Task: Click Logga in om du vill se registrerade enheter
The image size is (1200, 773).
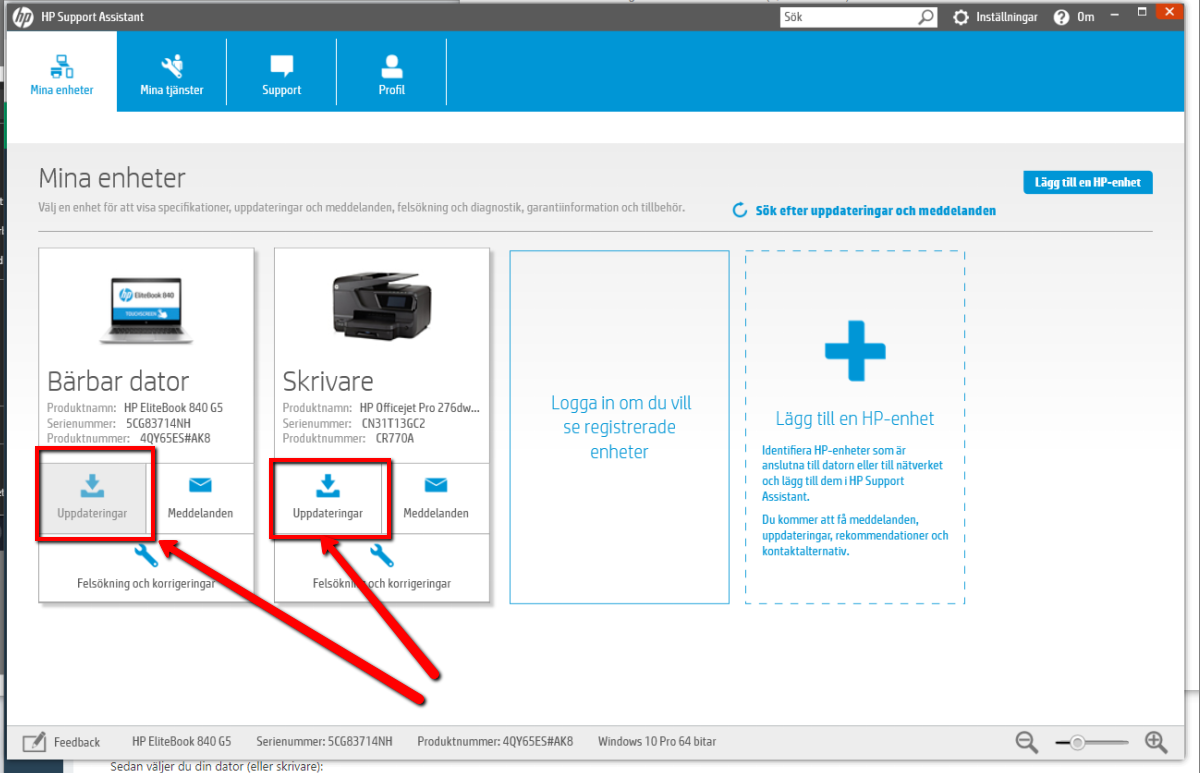Action: (x=620, y=427)
